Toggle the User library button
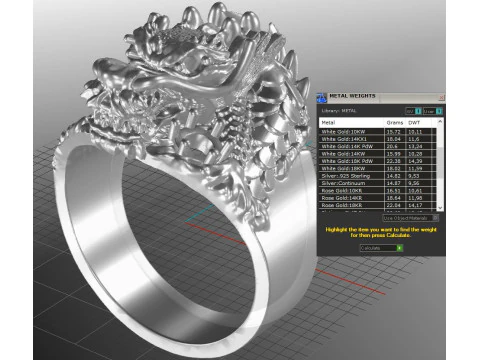480x360 pixels. pos(433,111)
